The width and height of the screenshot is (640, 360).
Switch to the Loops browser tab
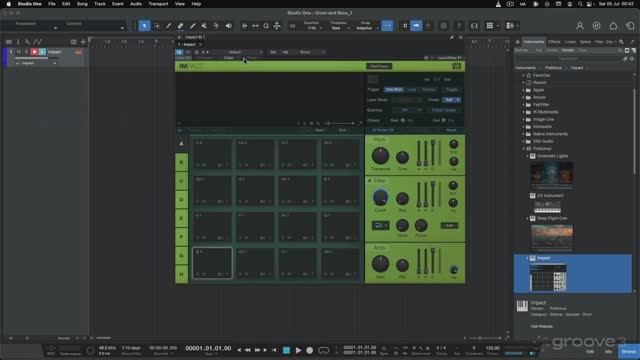(570, 42)
